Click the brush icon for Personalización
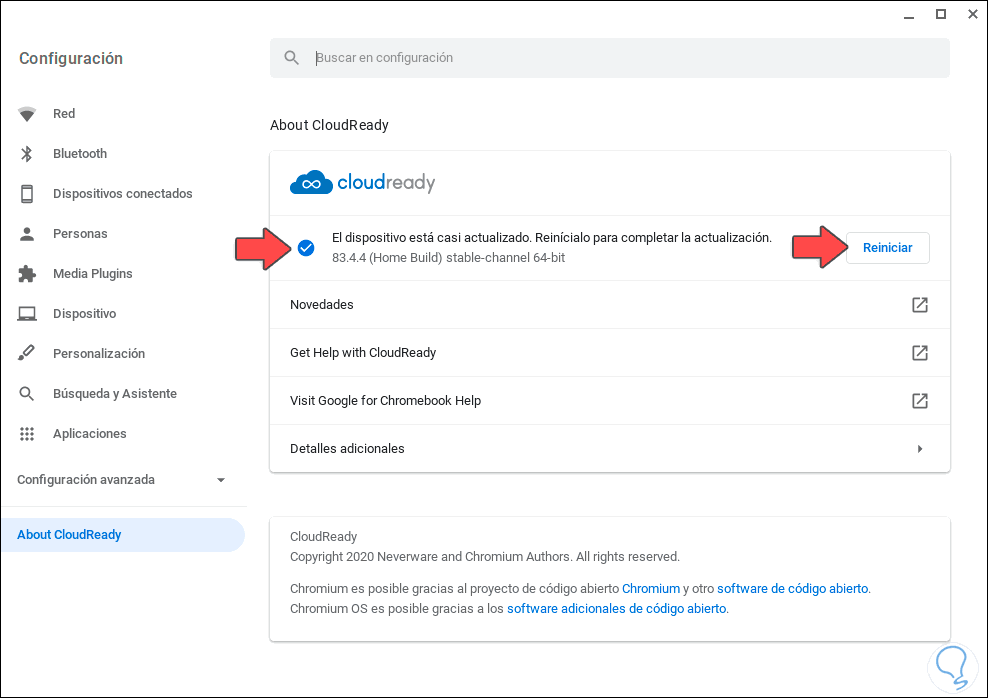Screen dimensions: 988x698 (27, 354)
